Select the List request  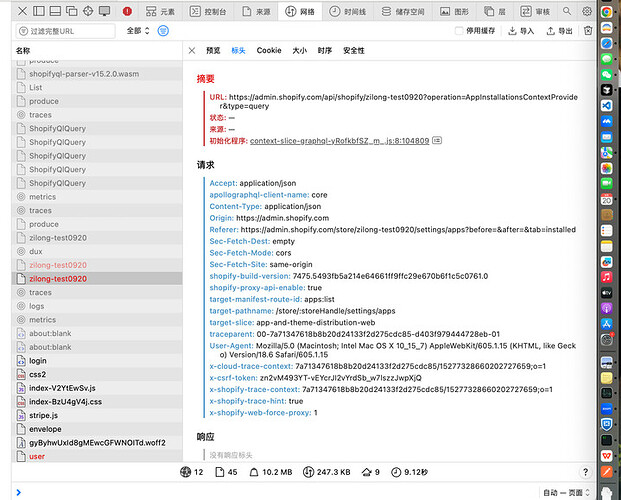97,87
